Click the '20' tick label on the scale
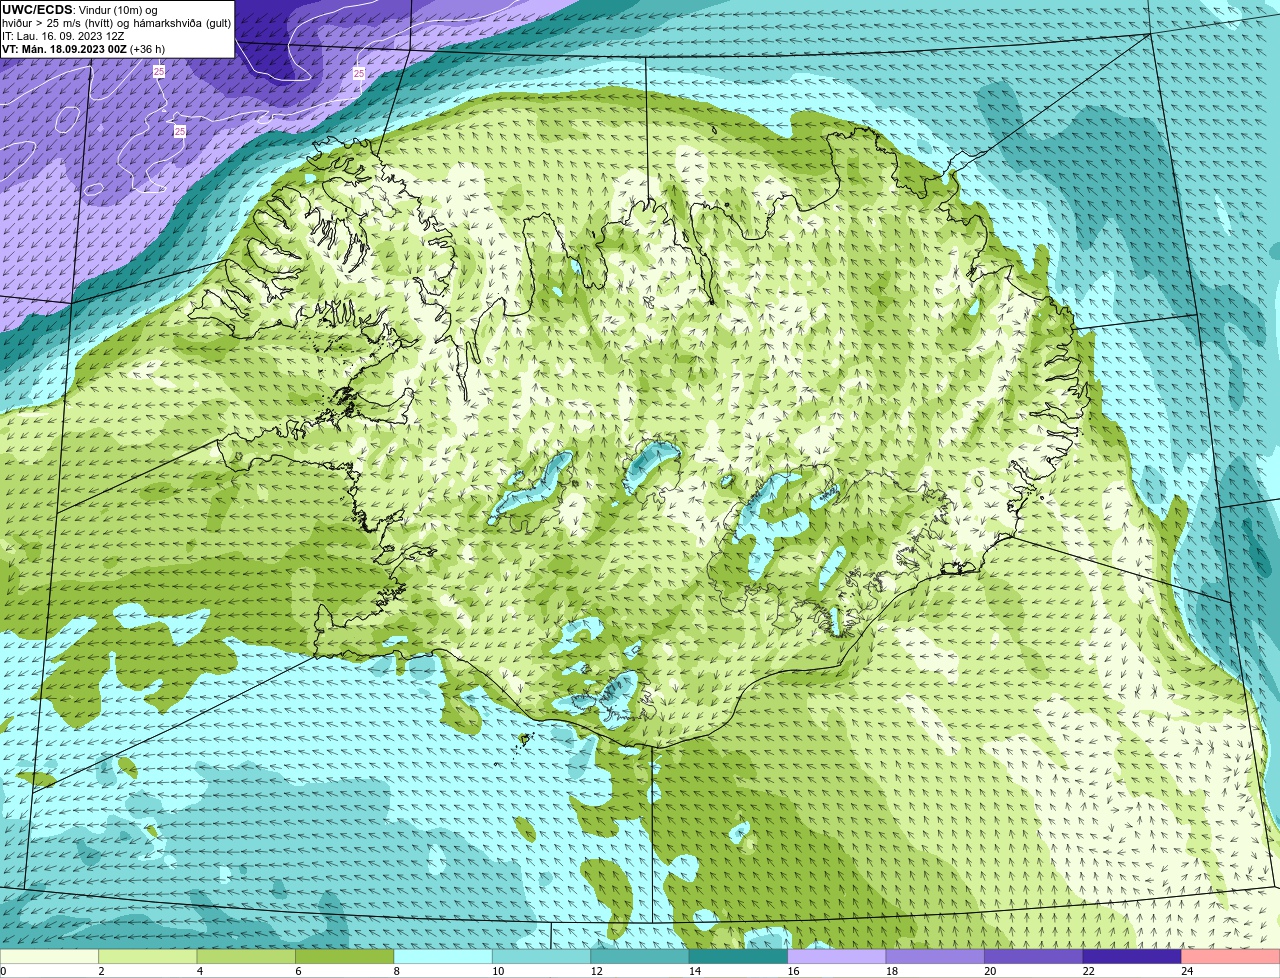The height and width of the screenshot is (978, 1280). point(990,971)
